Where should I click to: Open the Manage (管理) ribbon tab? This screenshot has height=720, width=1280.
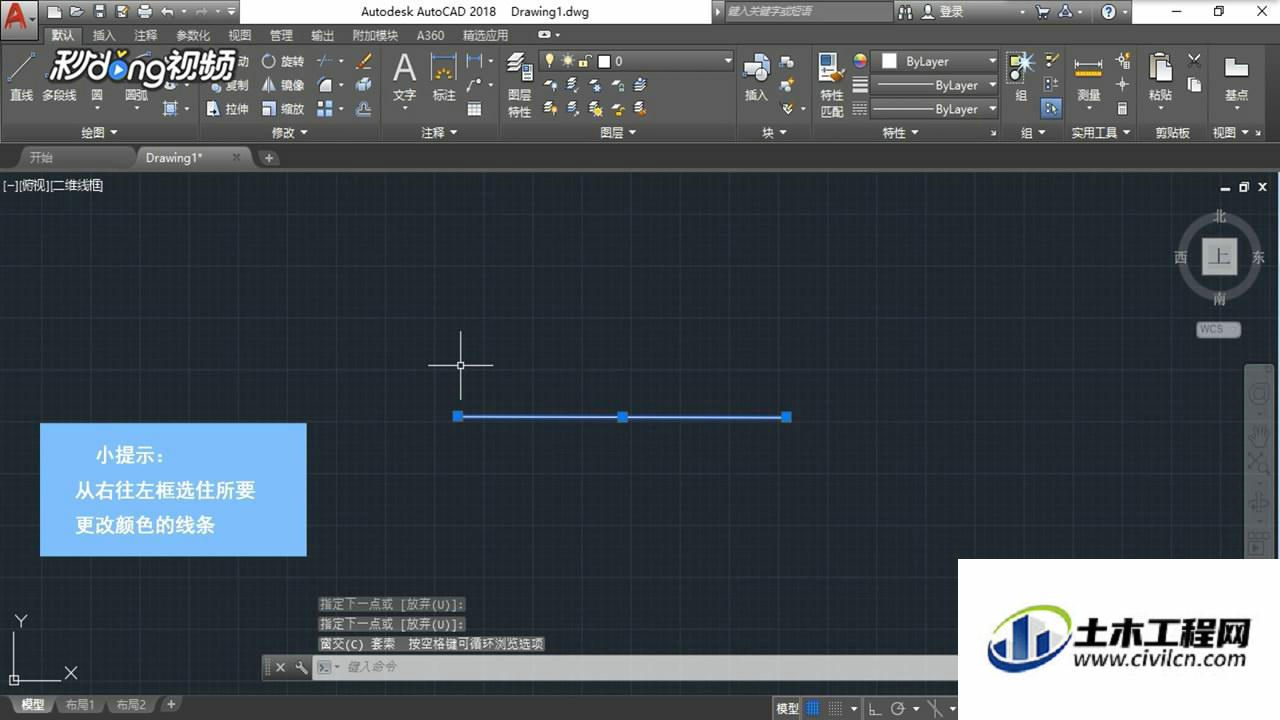282,35
